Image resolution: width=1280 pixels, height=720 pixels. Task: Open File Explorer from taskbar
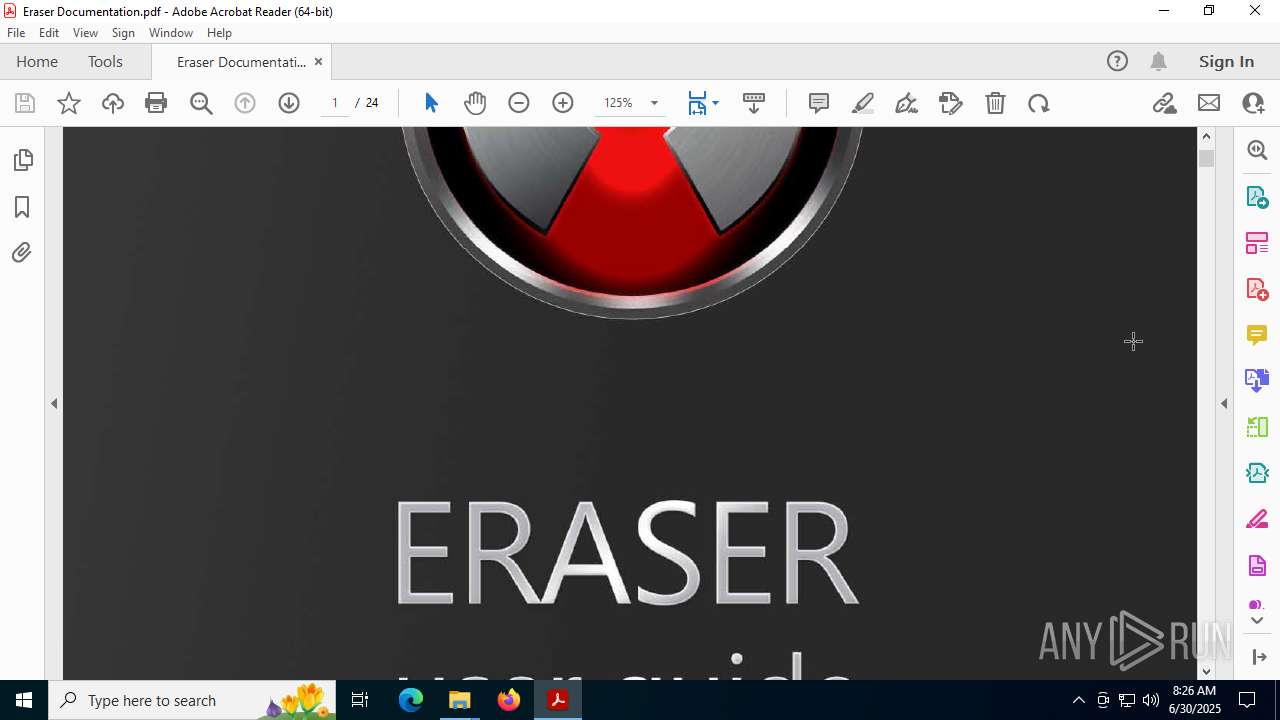[460, 700]
